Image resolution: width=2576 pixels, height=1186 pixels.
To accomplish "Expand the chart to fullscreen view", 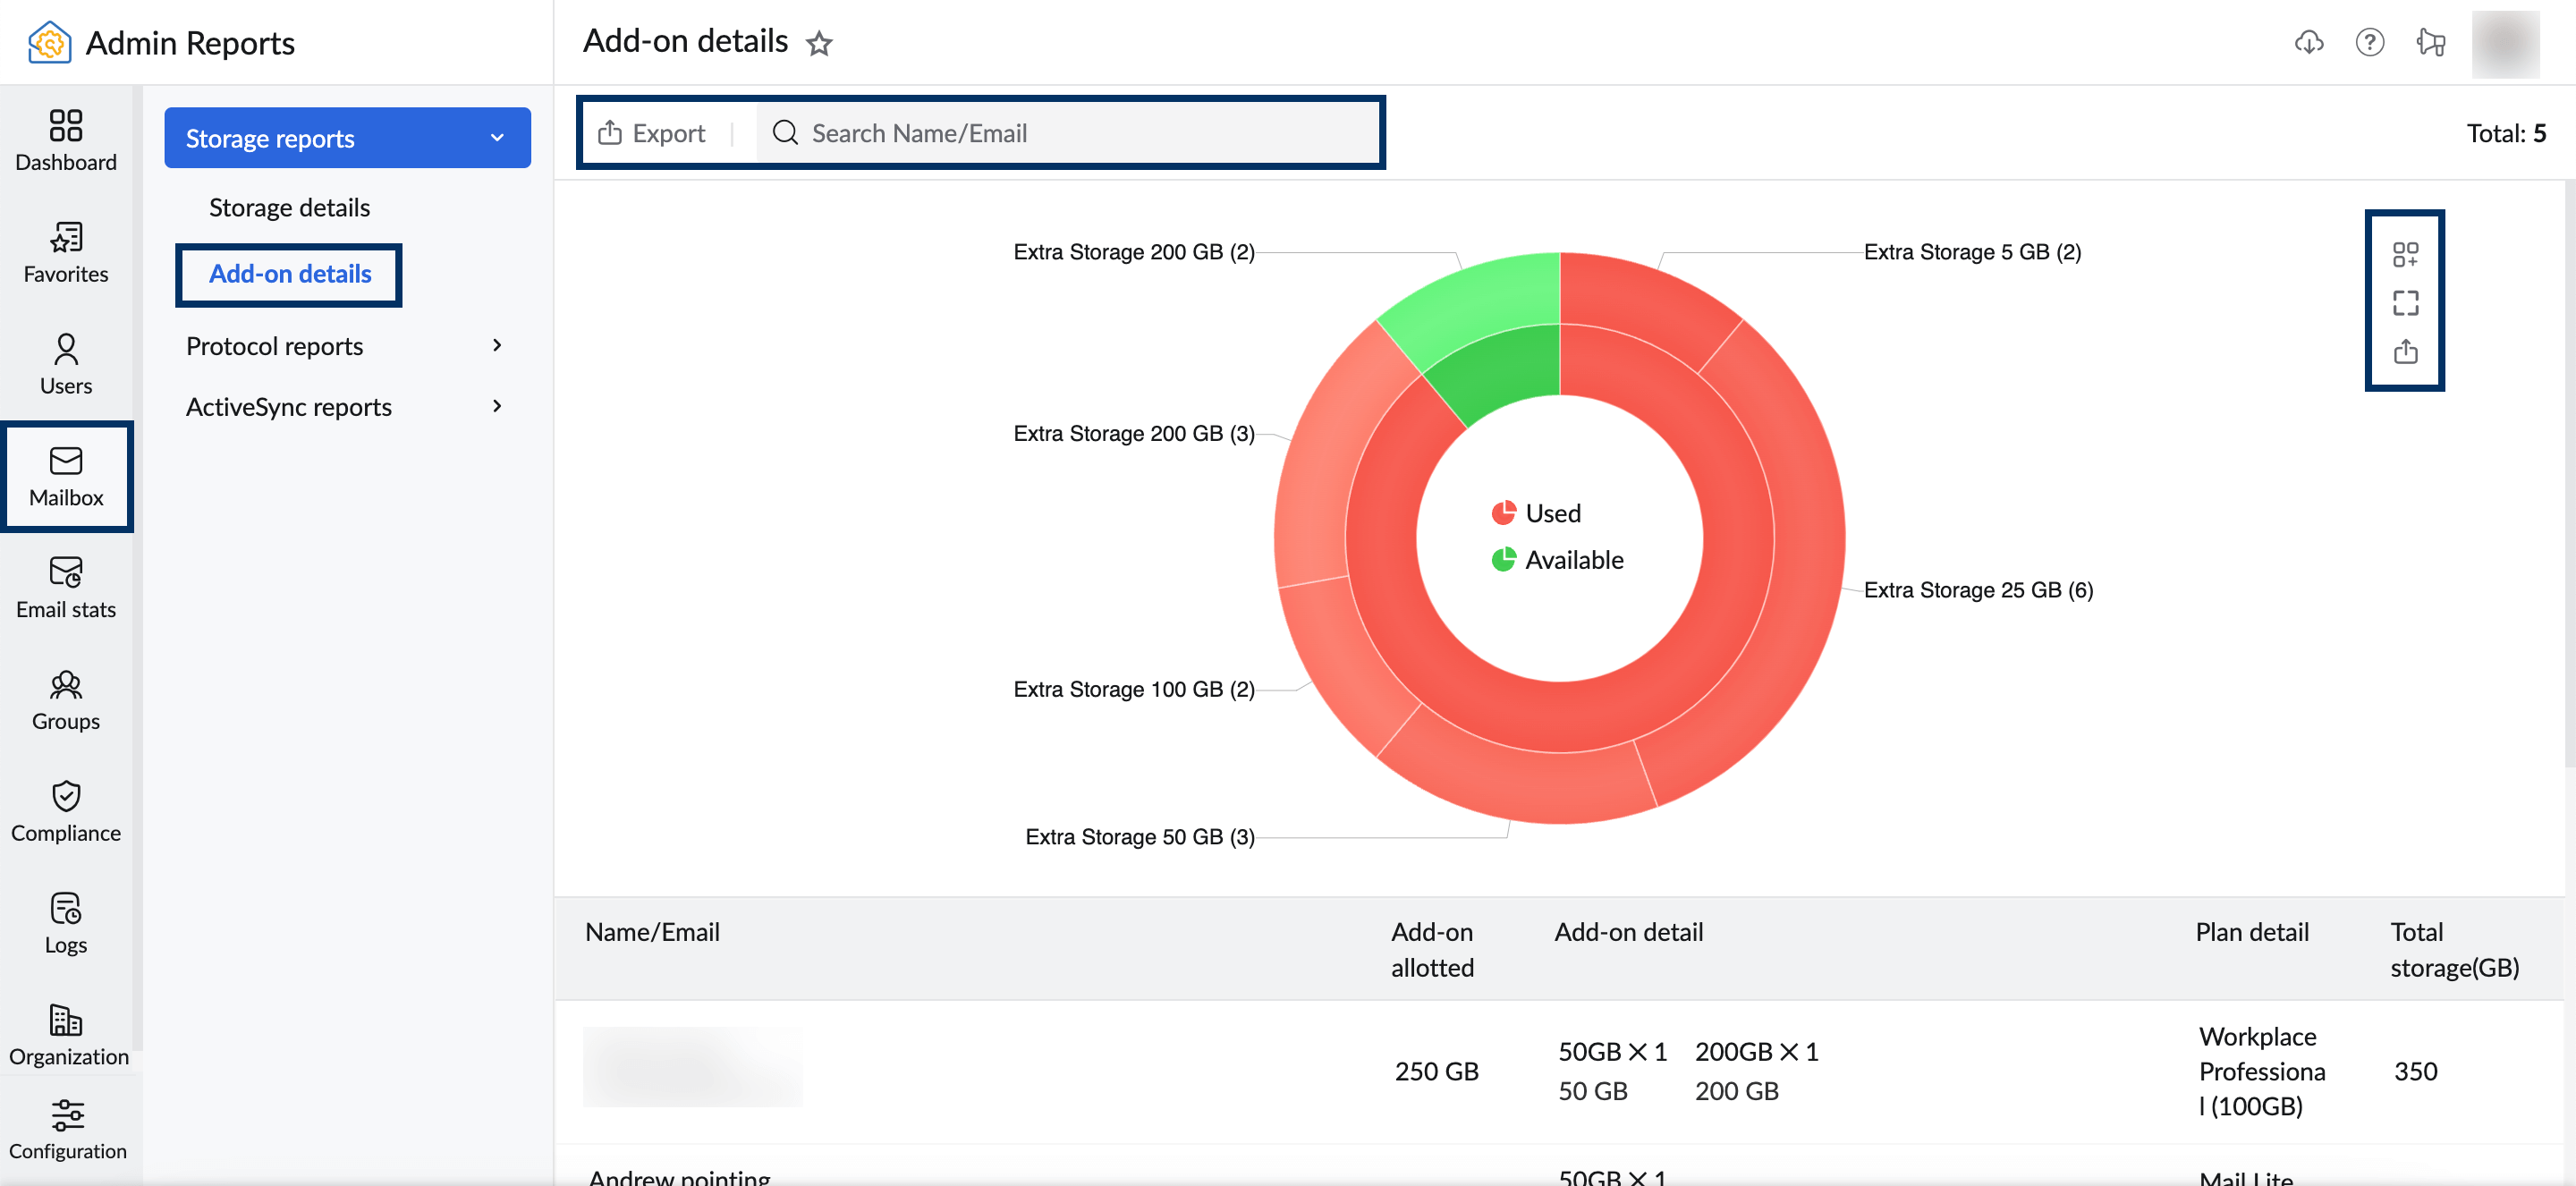I will pyautogui.click(x=2406, y=303).
